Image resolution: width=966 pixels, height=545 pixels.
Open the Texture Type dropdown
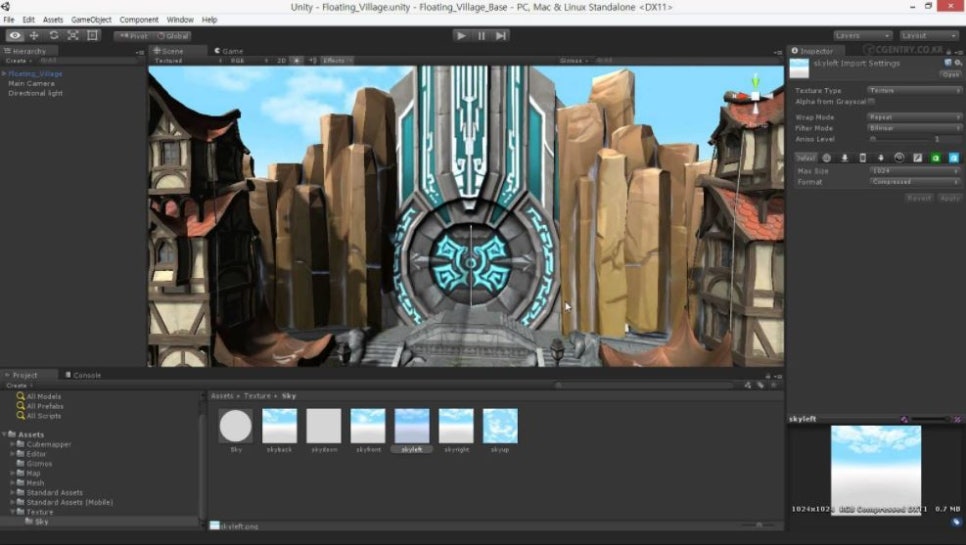coord(914,90)
